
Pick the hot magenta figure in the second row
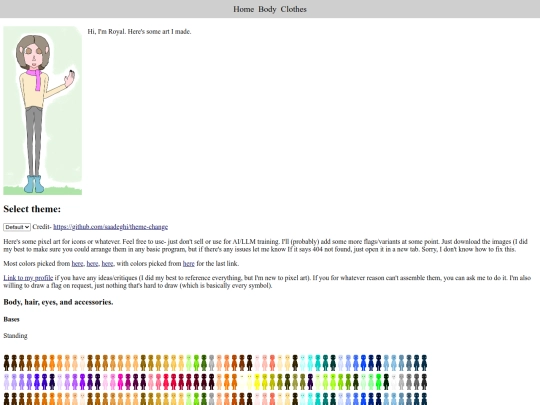[x=120, y=382]
